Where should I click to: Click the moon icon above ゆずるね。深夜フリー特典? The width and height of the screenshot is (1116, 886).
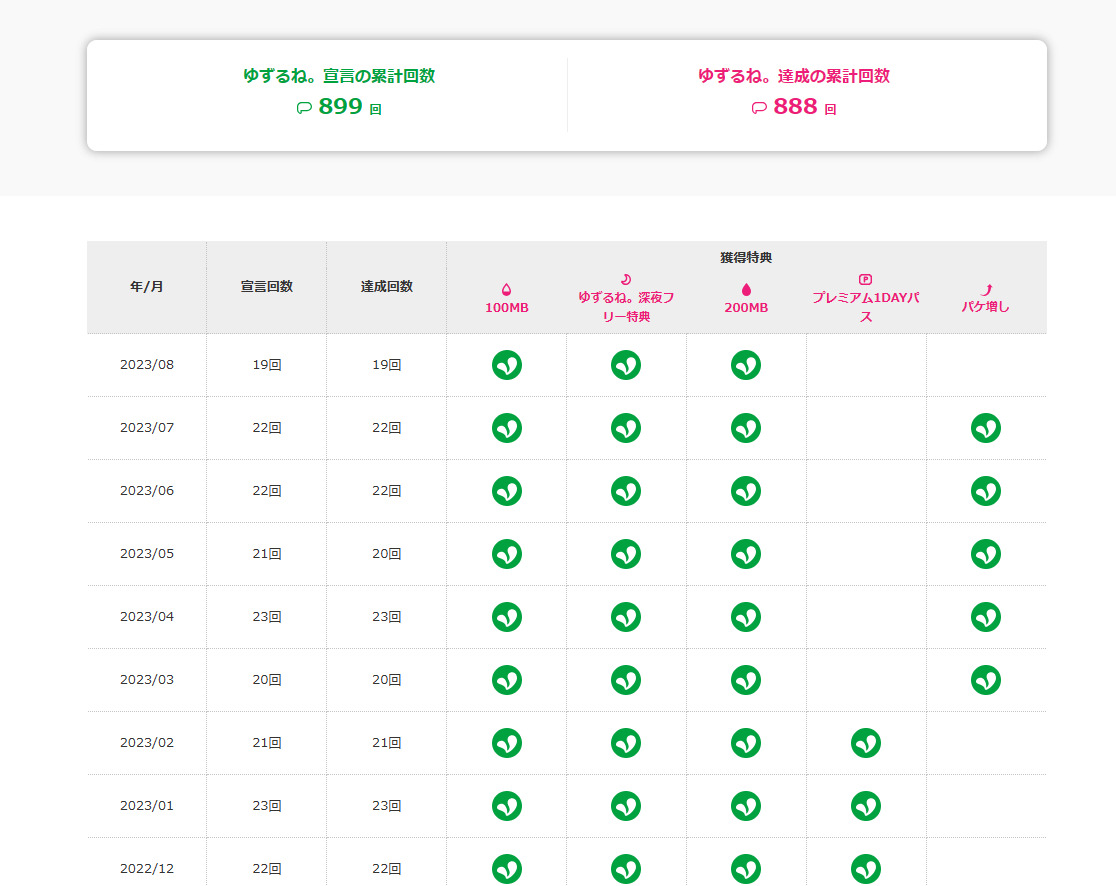[x=626, y=279]
